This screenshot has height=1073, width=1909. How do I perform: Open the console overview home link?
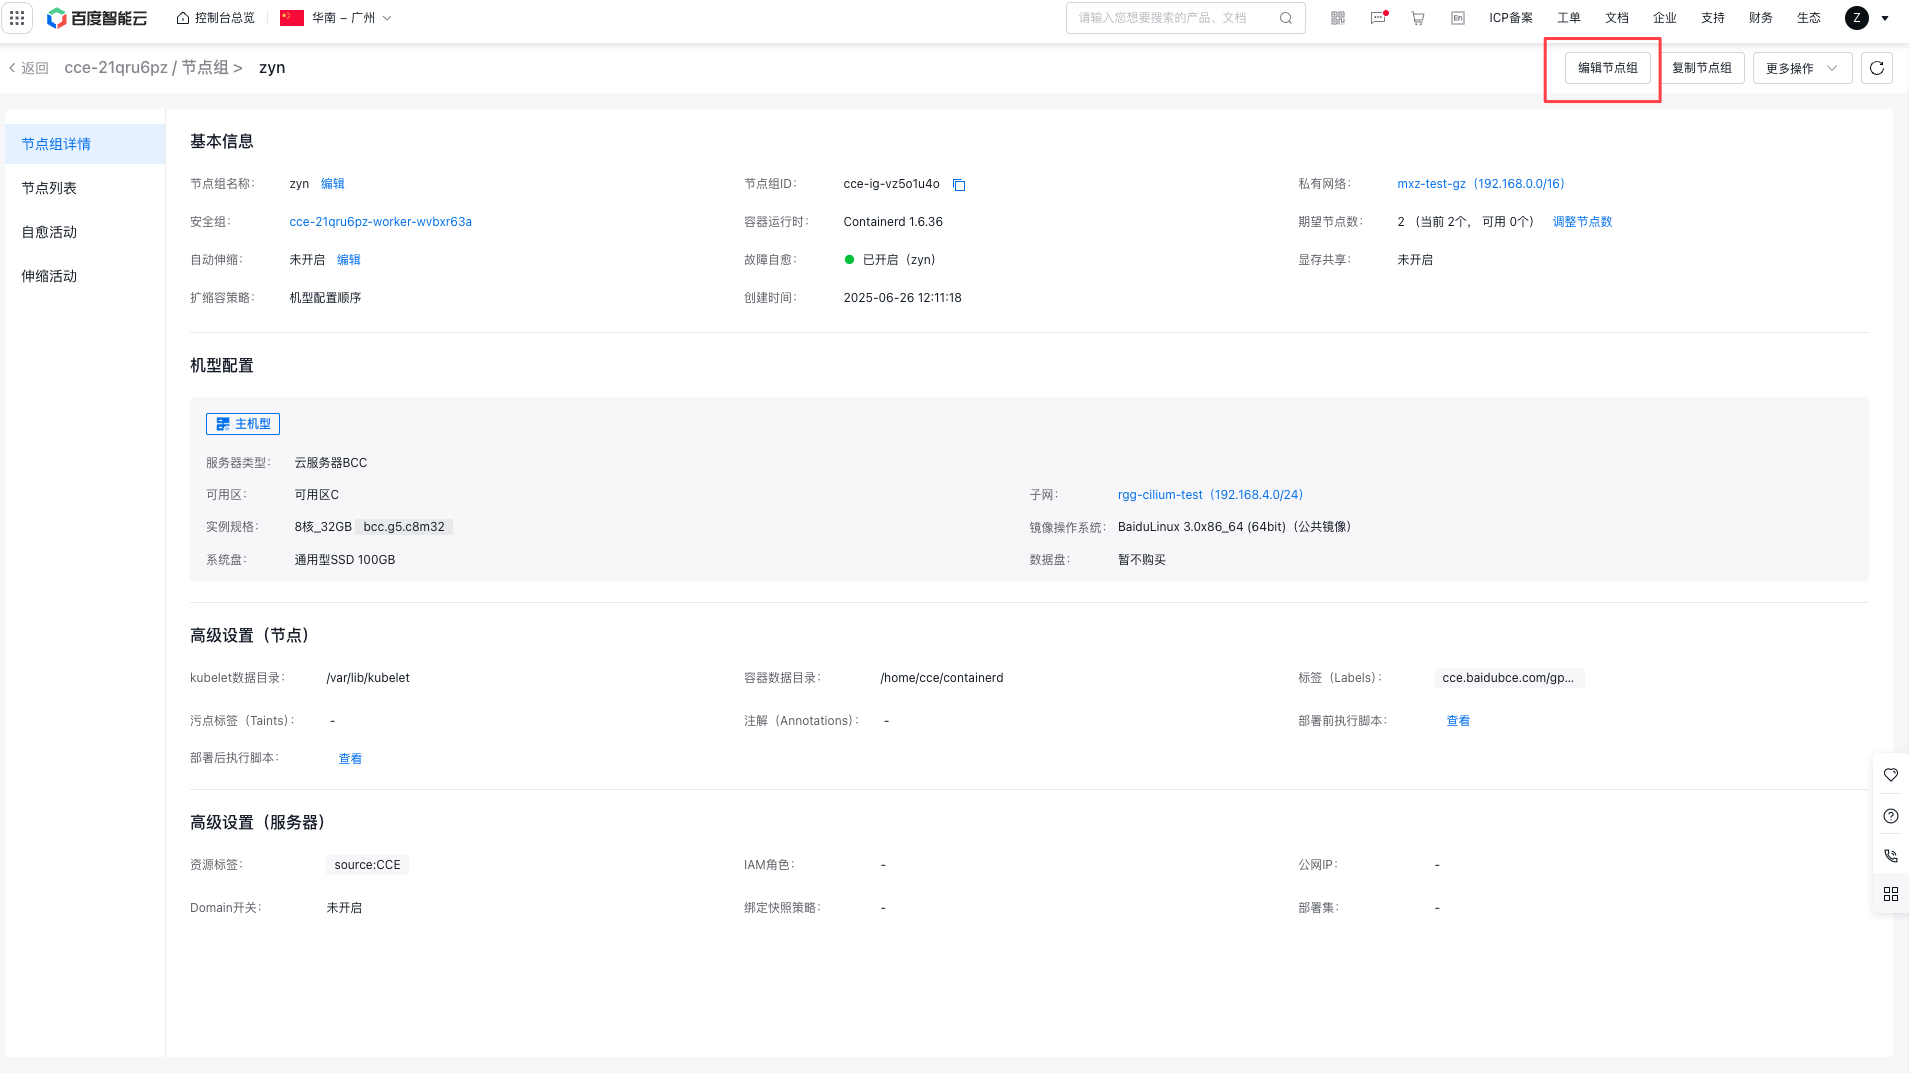(215, 18)
